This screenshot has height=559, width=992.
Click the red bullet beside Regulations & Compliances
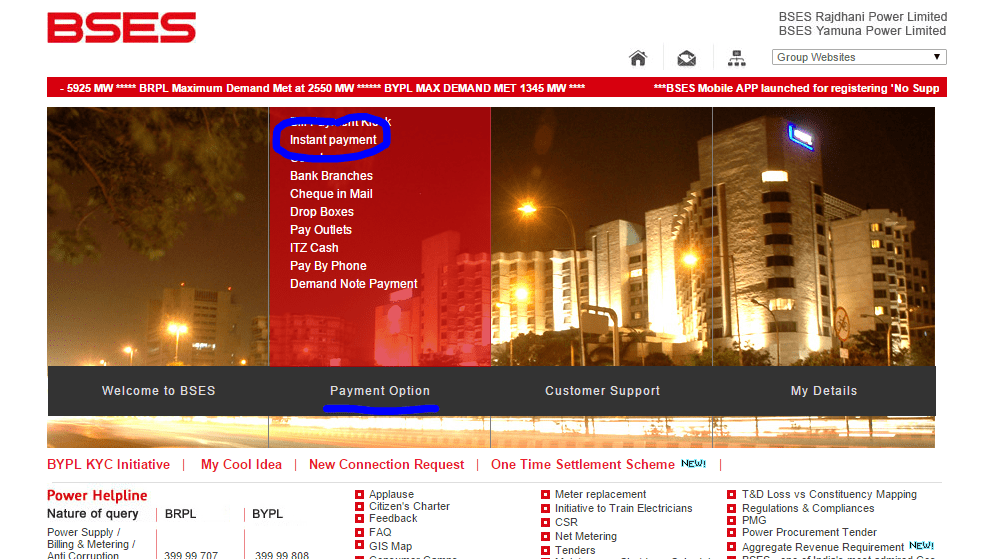pos(731,508)
